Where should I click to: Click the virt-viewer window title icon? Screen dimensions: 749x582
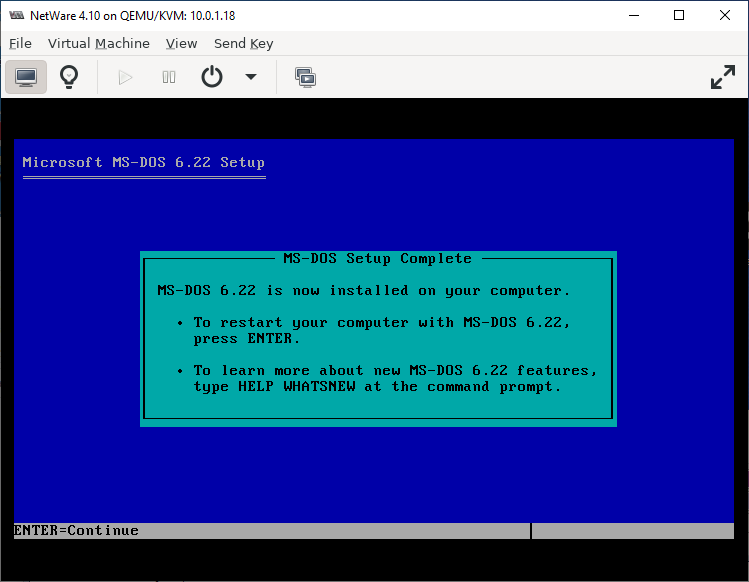(x=16, y=15)
